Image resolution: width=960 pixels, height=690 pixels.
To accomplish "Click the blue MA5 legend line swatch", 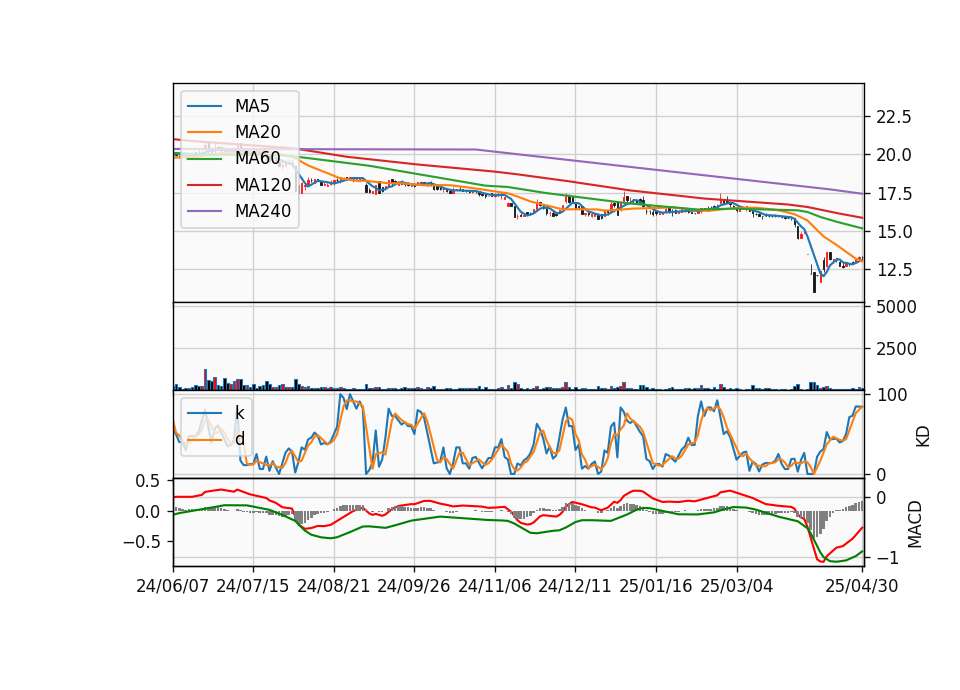I will (204, 106).
